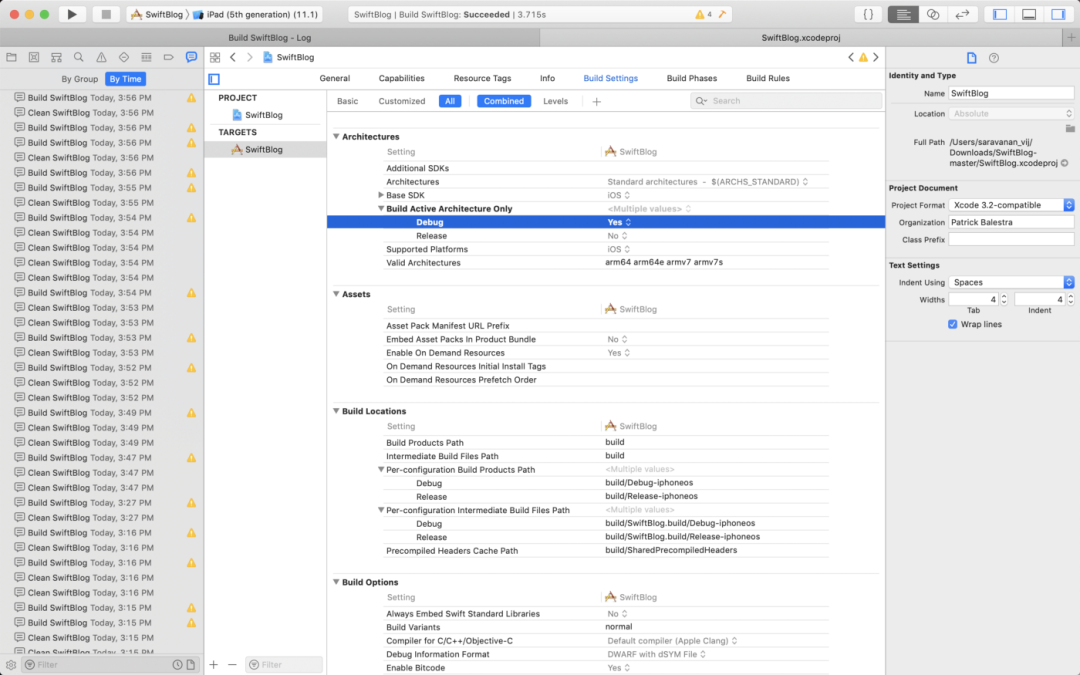This screenshot has width=1080, height=675.
Task: Open the File inspector icon
Action: coord(971,58)
